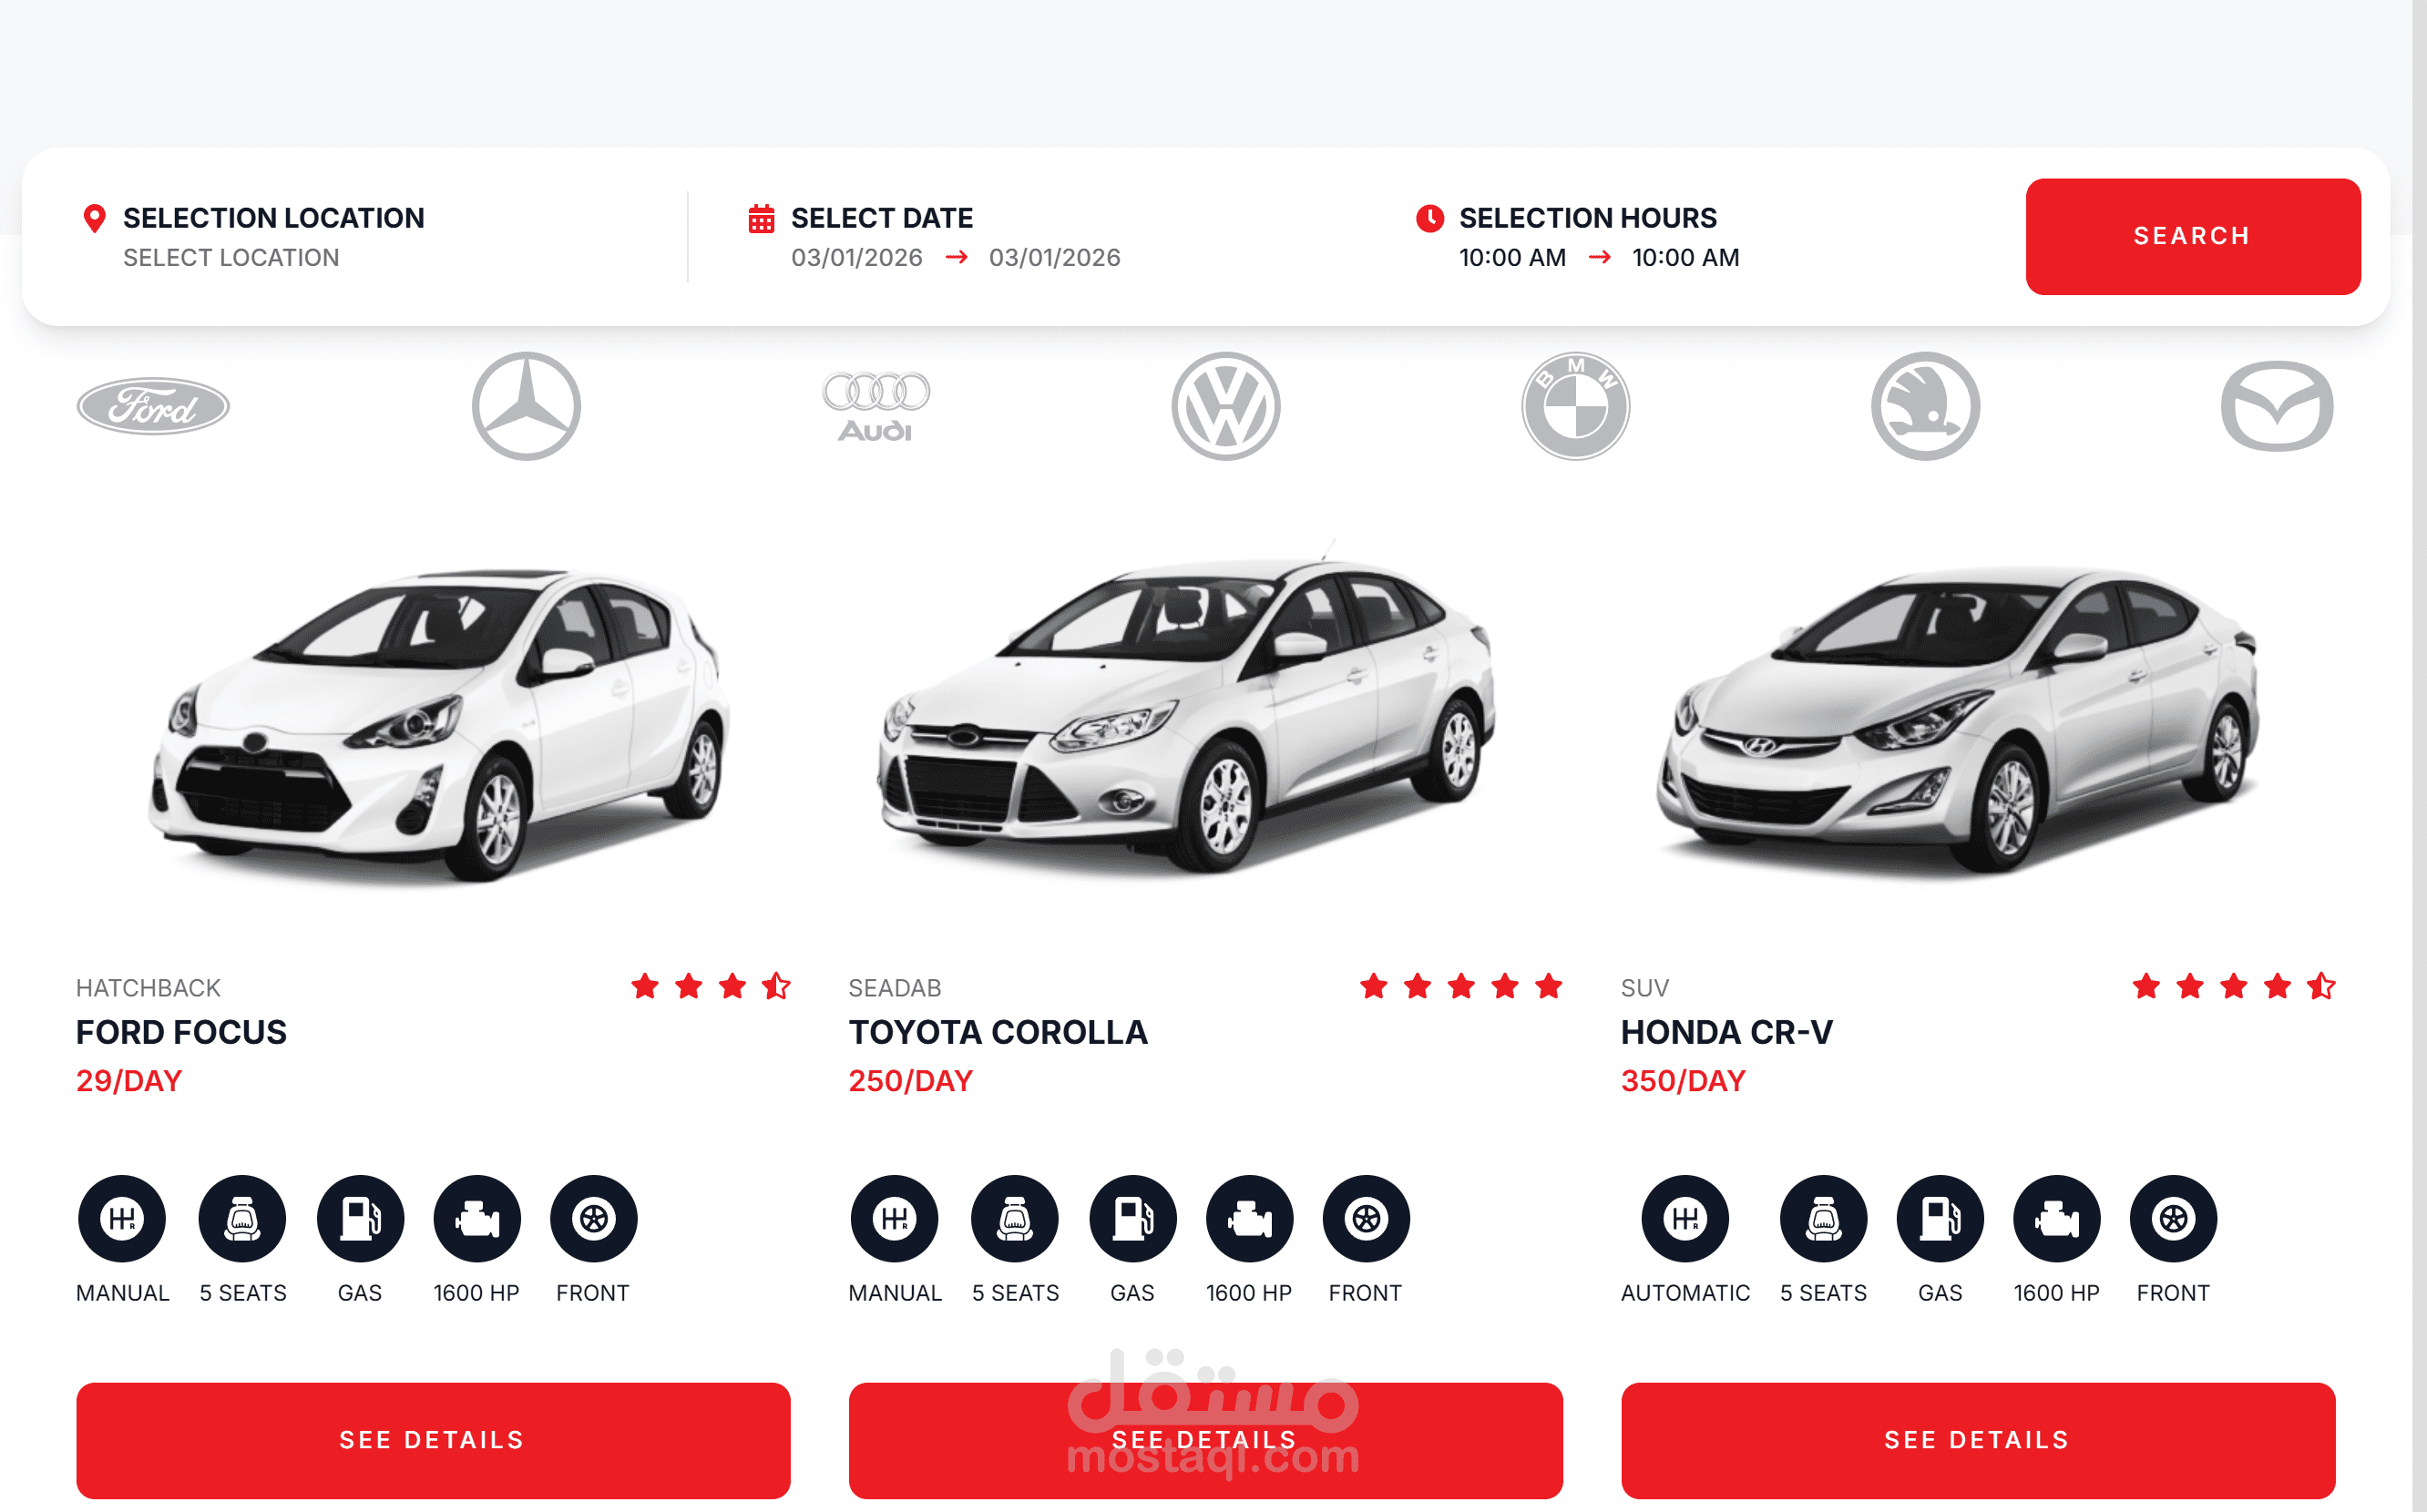Click the Manual transmission icon on Ford Focus

[122, 1218]
